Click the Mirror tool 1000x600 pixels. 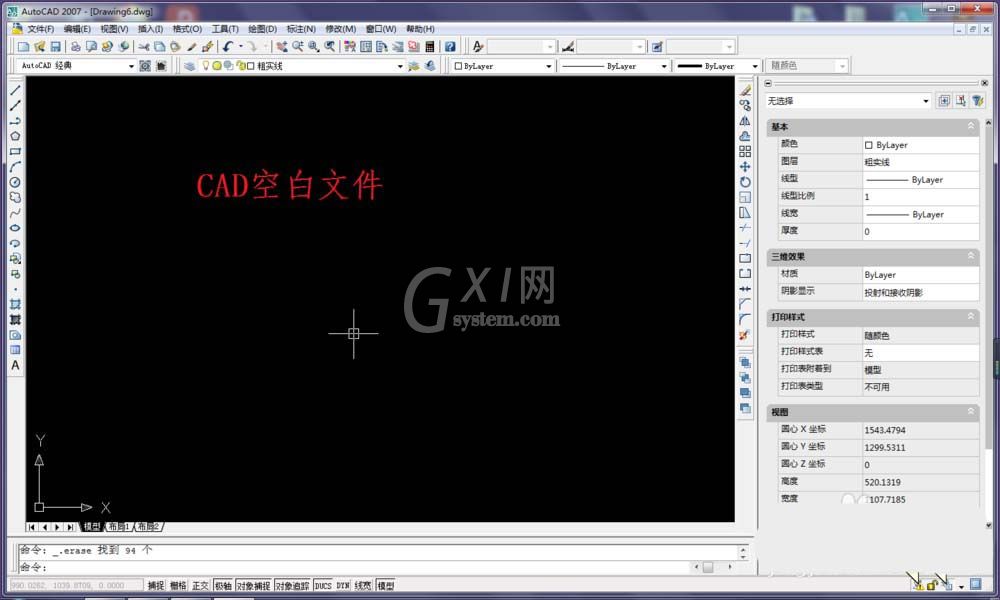coord(745,121)
